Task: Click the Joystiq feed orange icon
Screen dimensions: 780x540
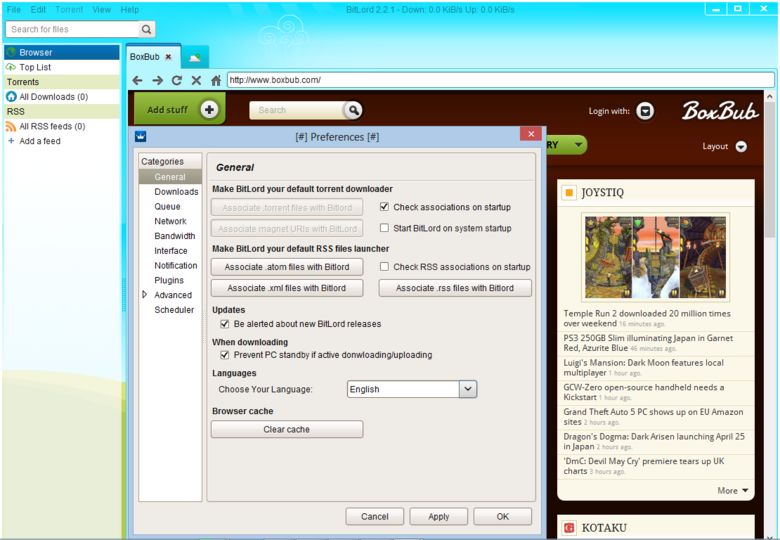Action: point(569,193)
